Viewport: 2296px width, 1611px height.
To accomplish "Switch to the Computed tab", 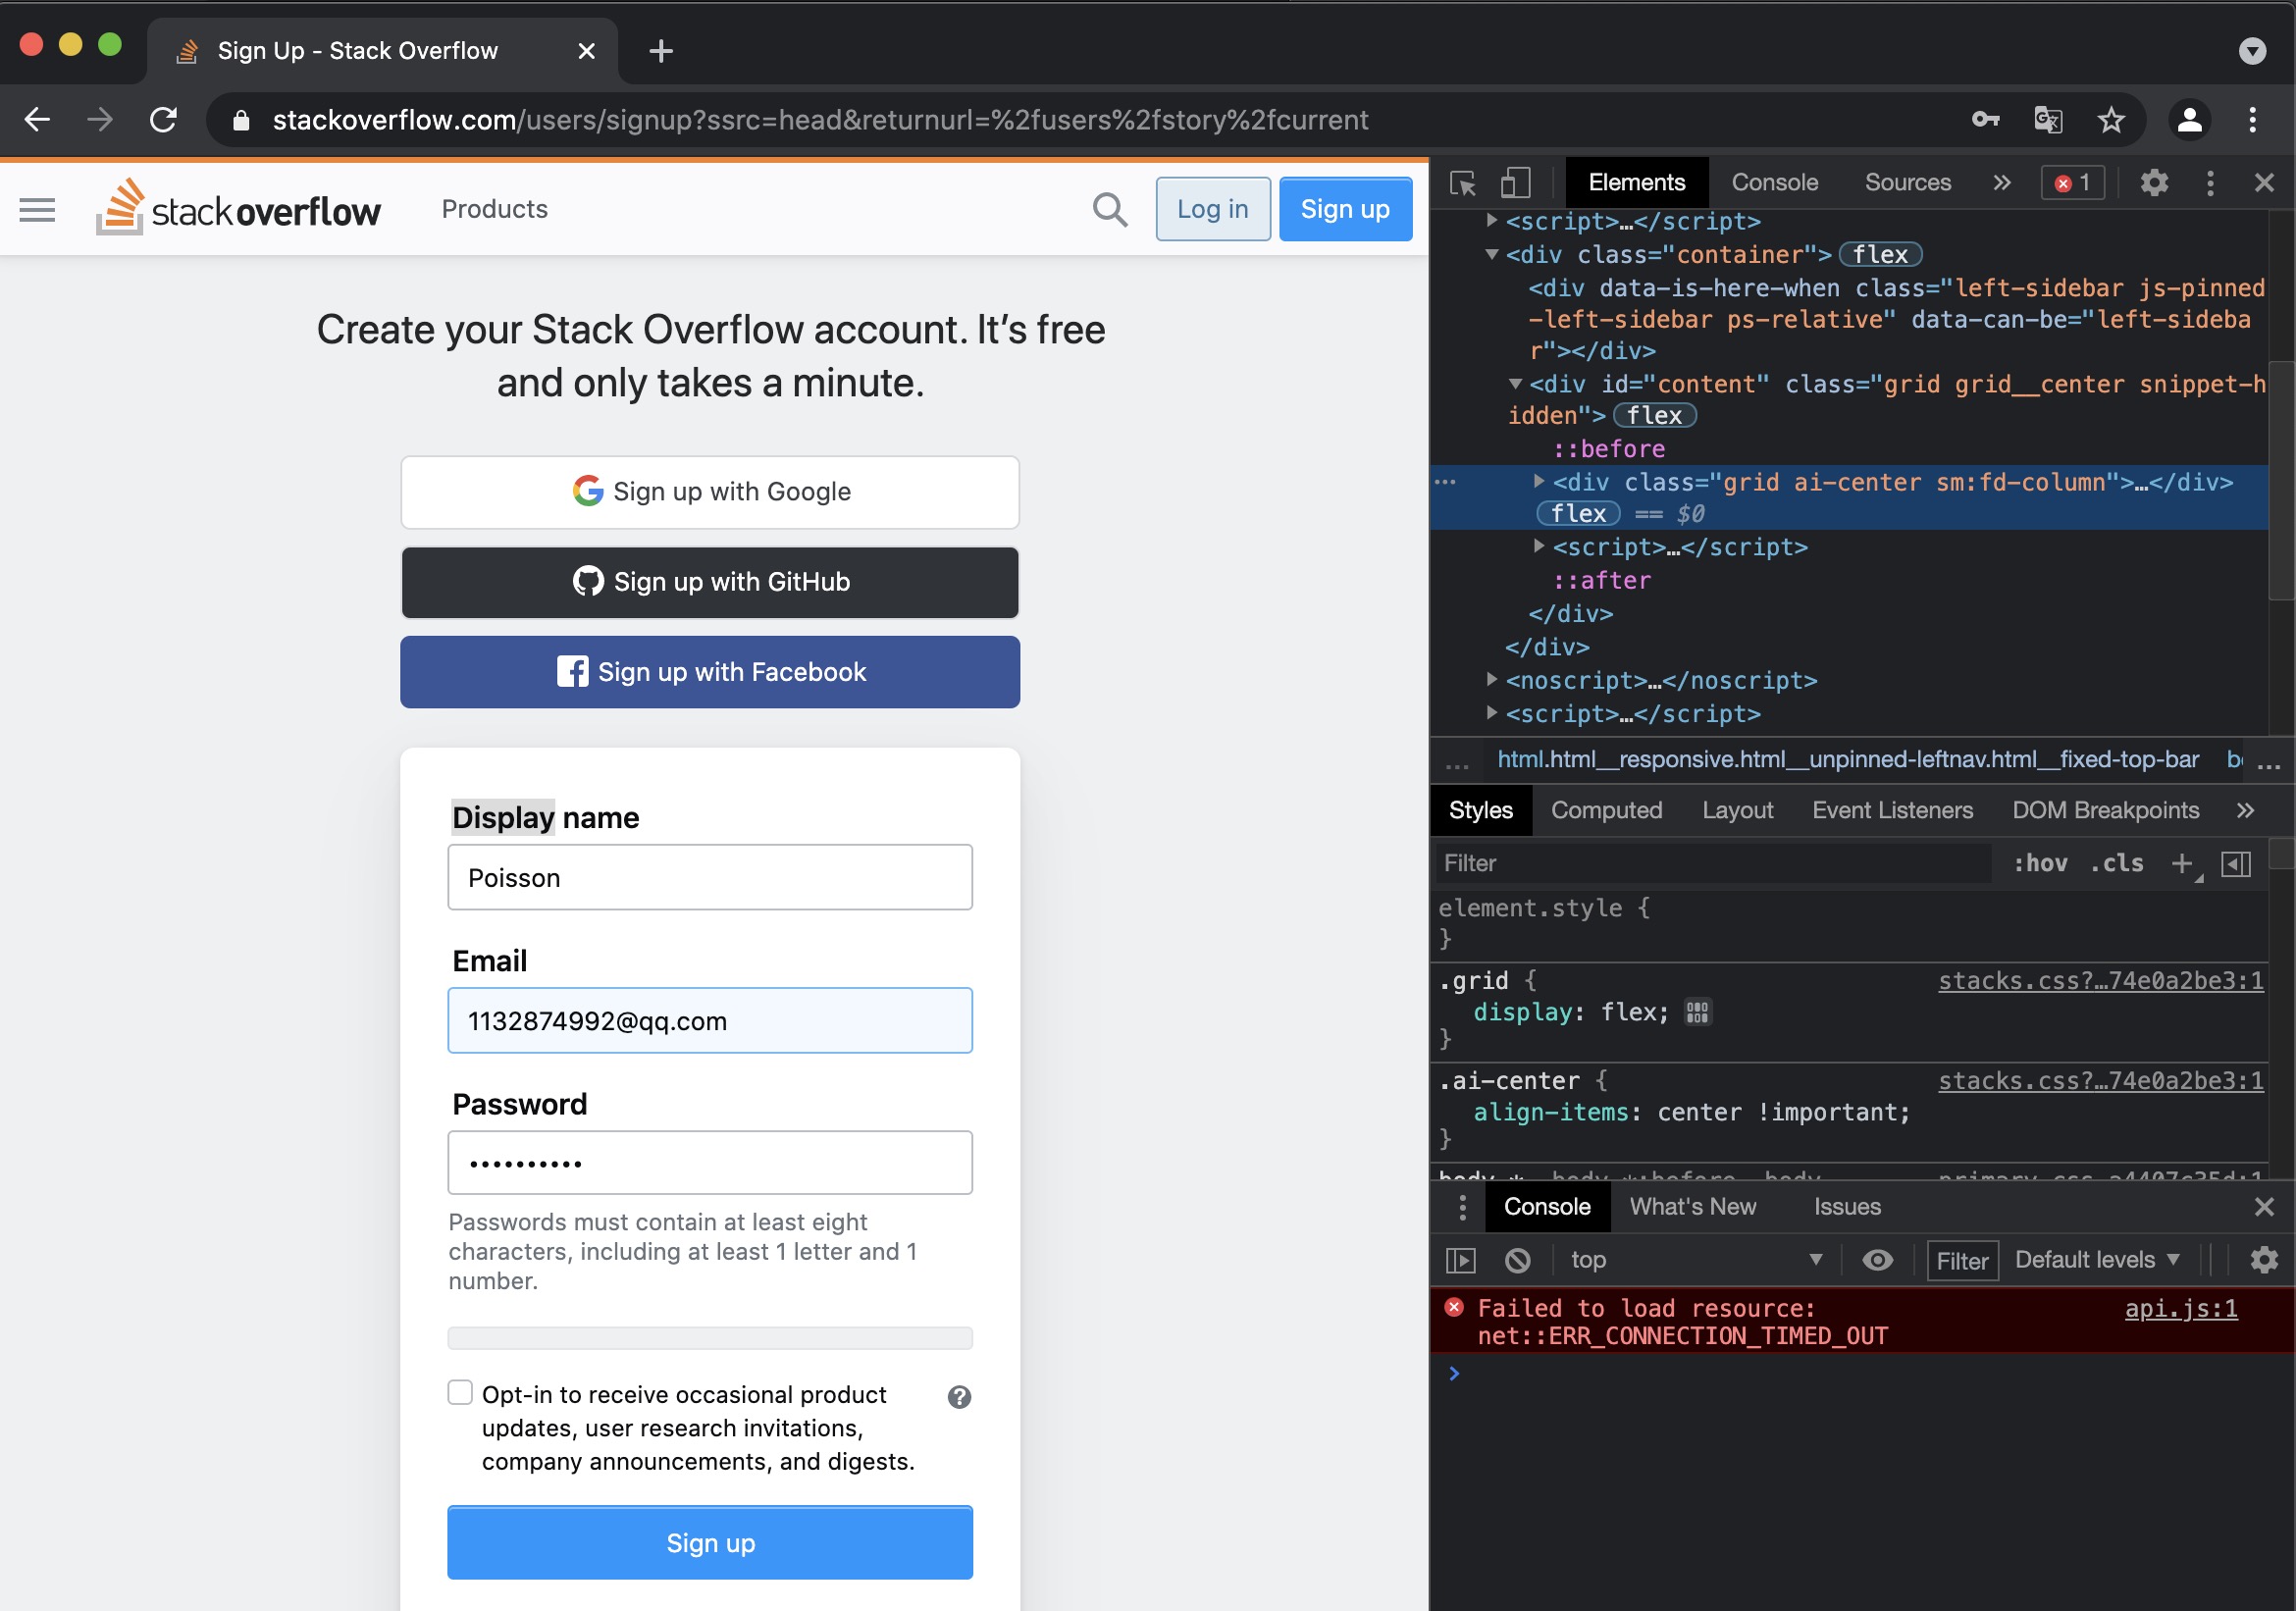I will coord(1606,810).
